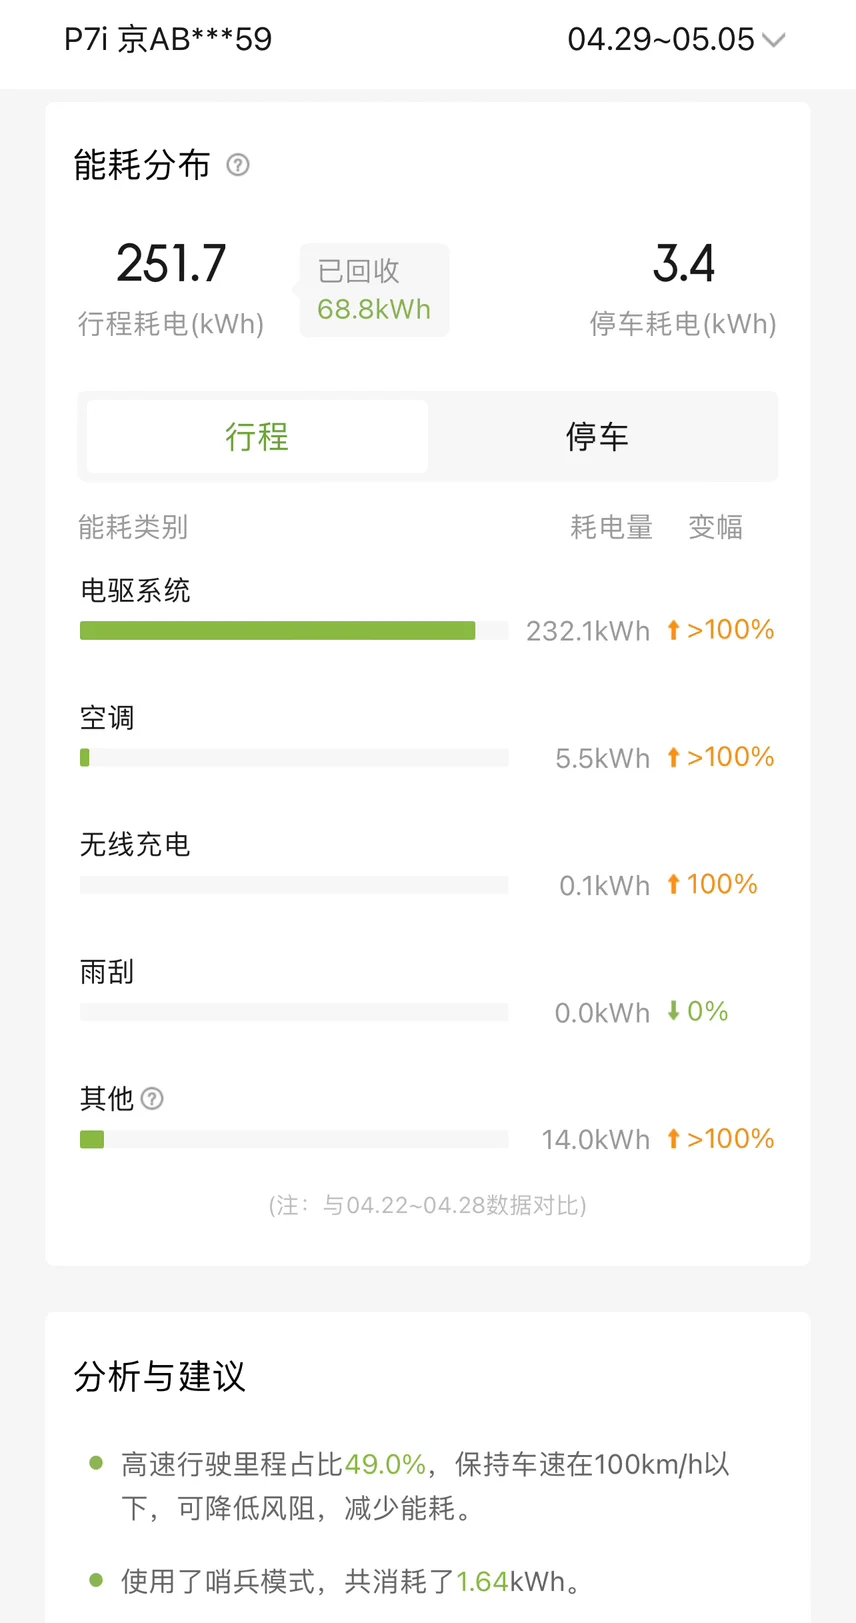
Task: Open the date range 04.29~05.05 selector
Action: (677, 39)
